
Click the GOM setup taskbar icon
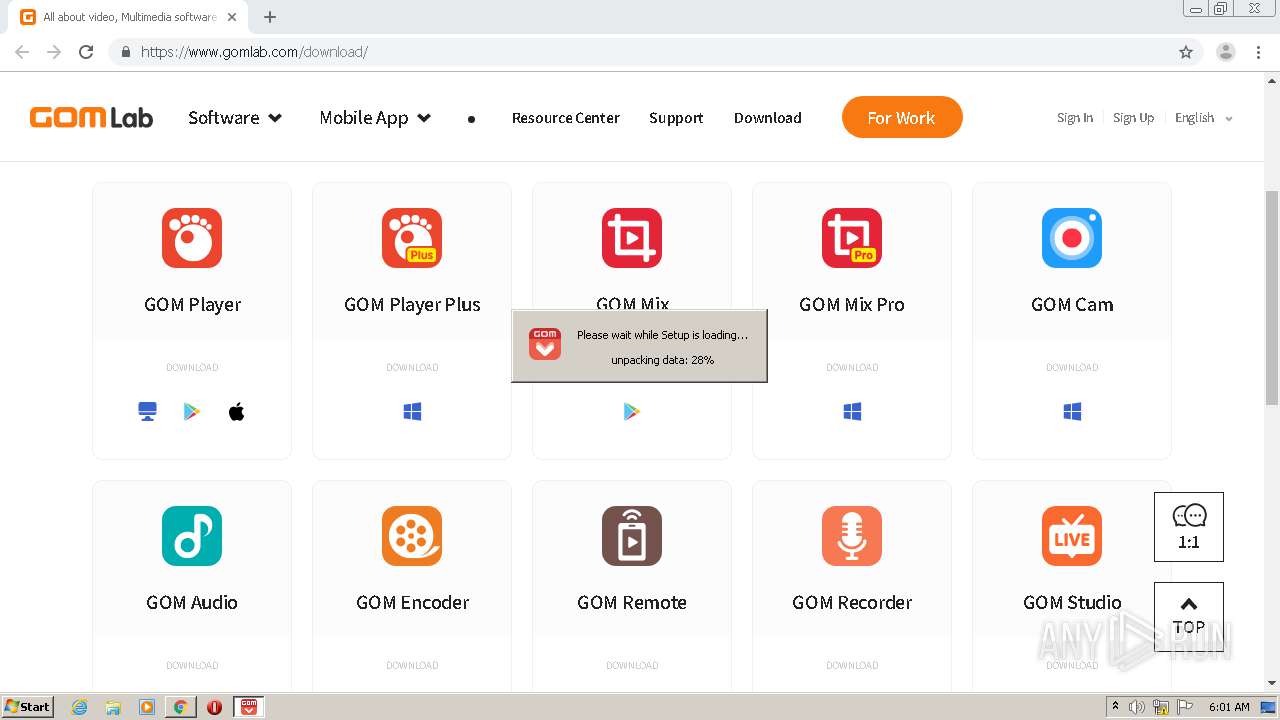249,707
